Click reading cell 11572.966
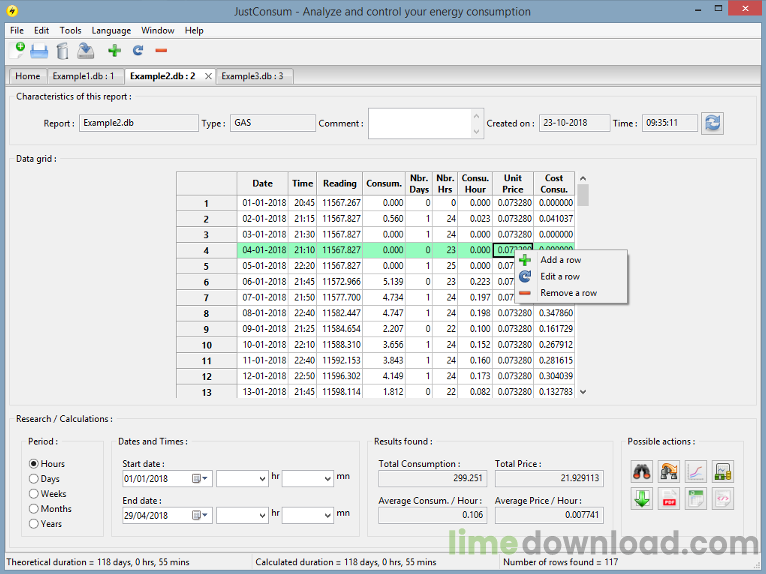 click(340, 282)
